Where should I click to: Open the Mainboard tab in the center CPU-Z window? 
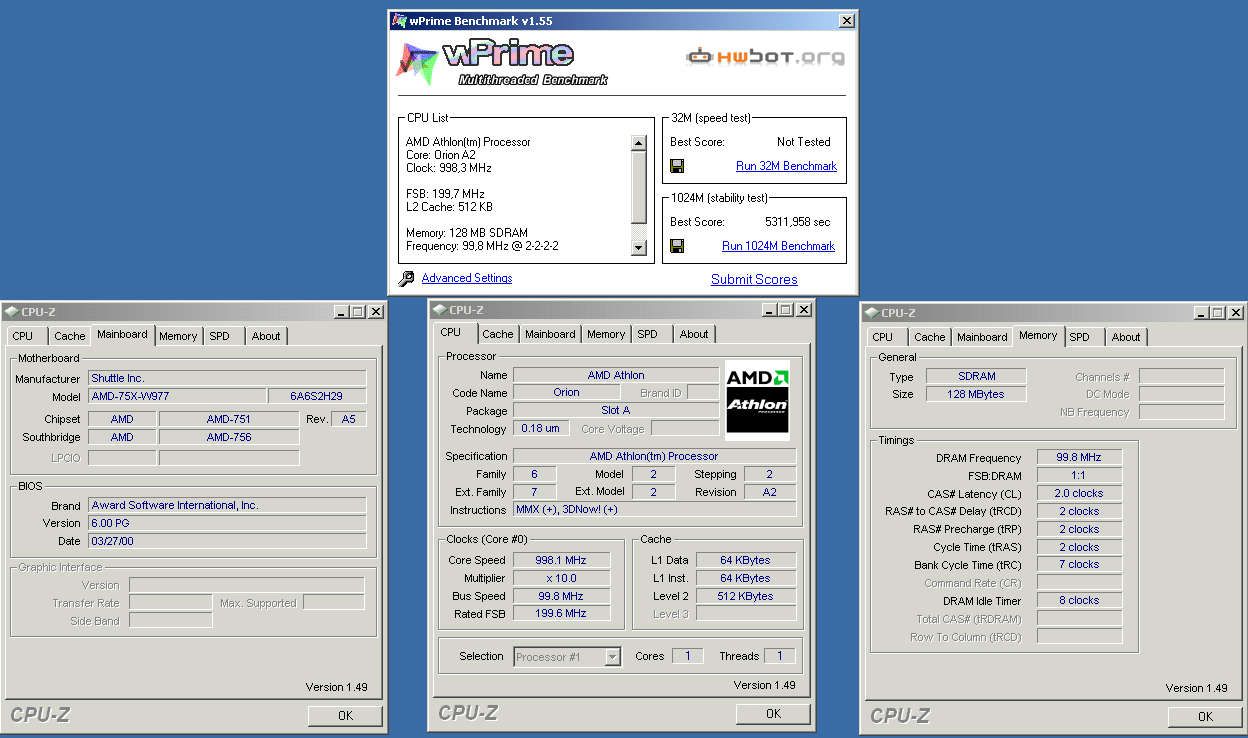point(550,334)
